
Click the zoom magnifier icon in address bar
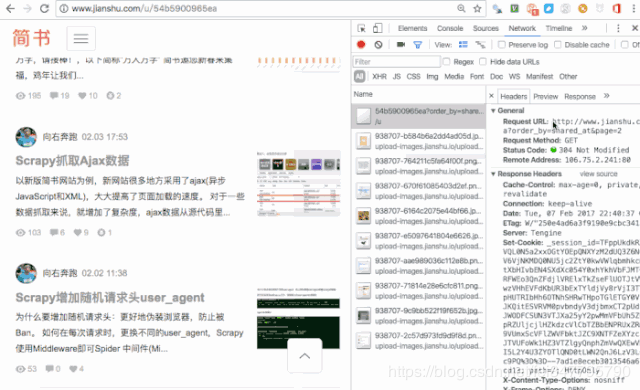[x=461, y=9]
